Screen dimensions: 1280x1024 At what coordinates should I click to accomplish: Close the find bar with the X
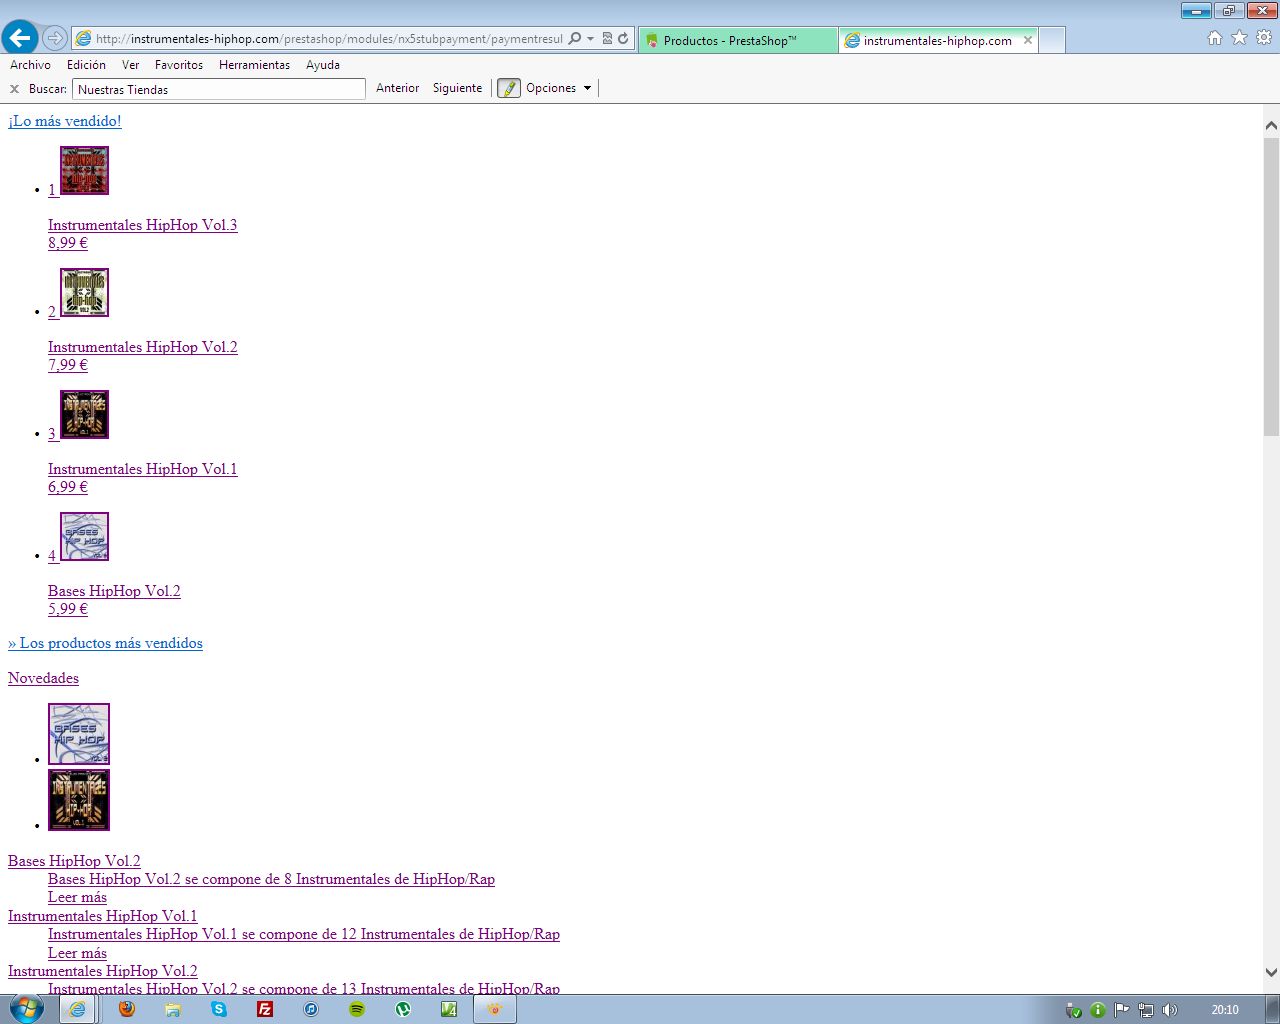[14, 89]
